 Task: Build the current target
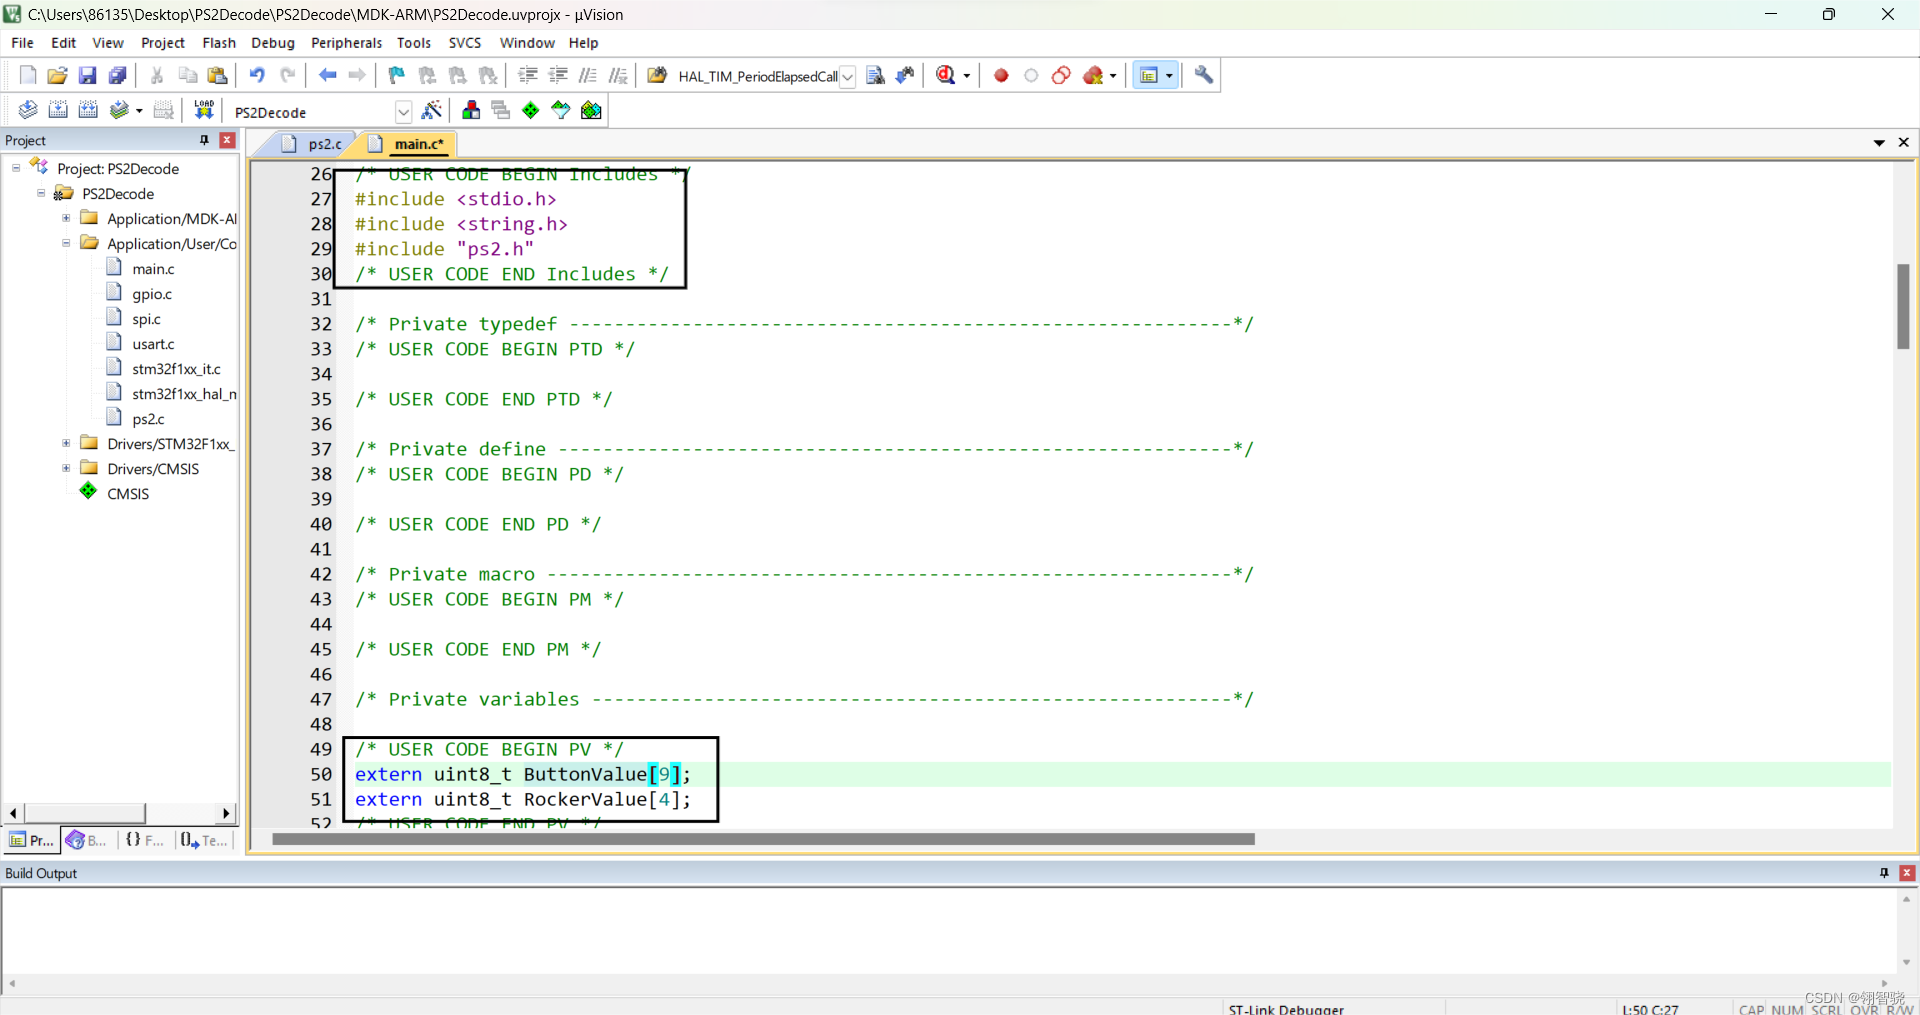(58, 110)
